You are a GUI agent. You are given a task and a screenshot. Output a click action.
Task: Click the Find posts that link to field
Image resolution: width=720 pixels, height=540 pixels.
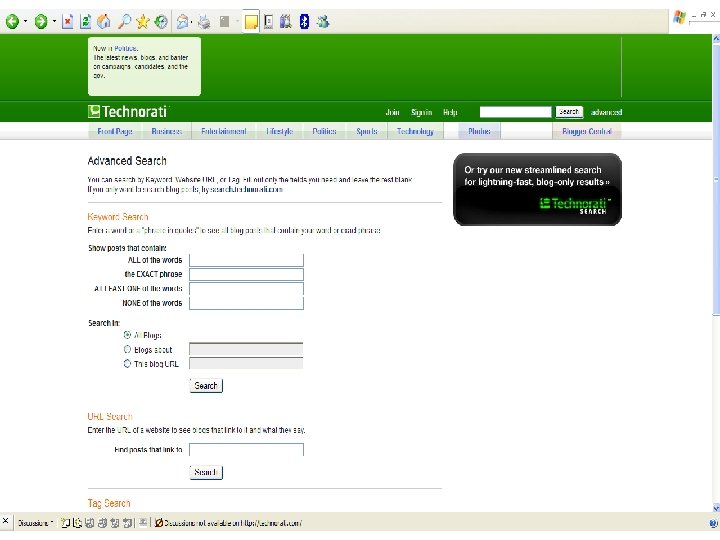pyautogui.click(x=246, y=450)
